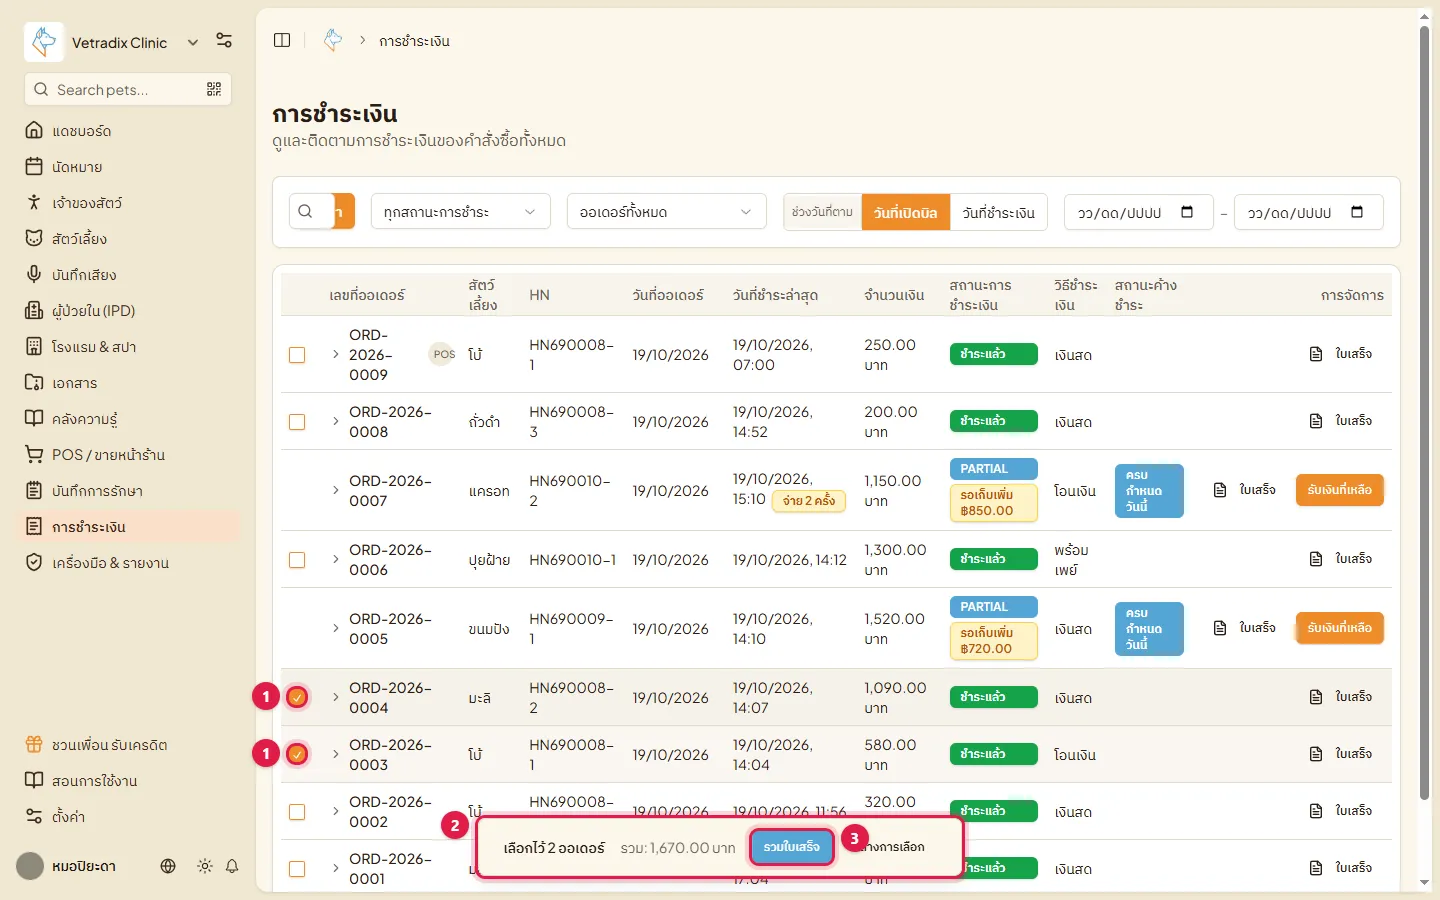Click the QR code scan icon in search

pos(214,90)
